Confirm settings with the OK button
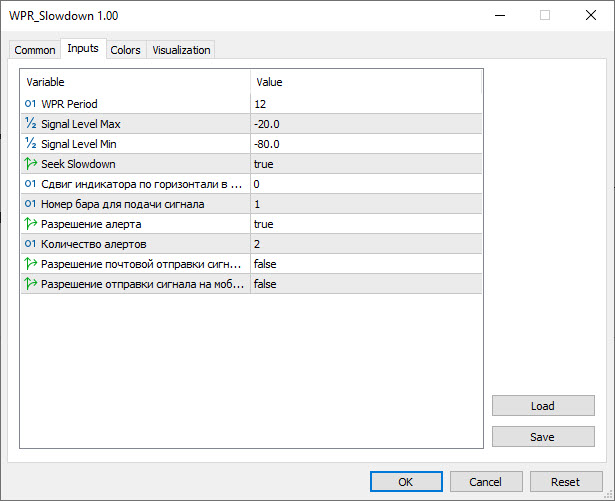 click(405, 481)
